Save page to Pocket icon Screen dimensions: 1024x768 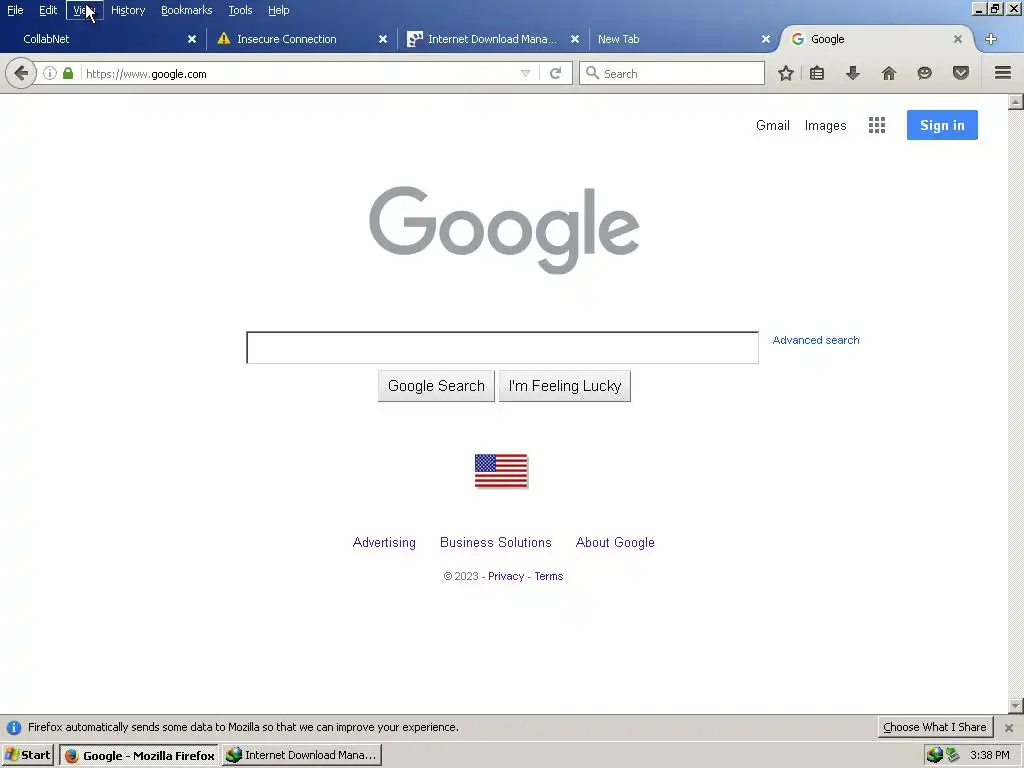point(961,73)
